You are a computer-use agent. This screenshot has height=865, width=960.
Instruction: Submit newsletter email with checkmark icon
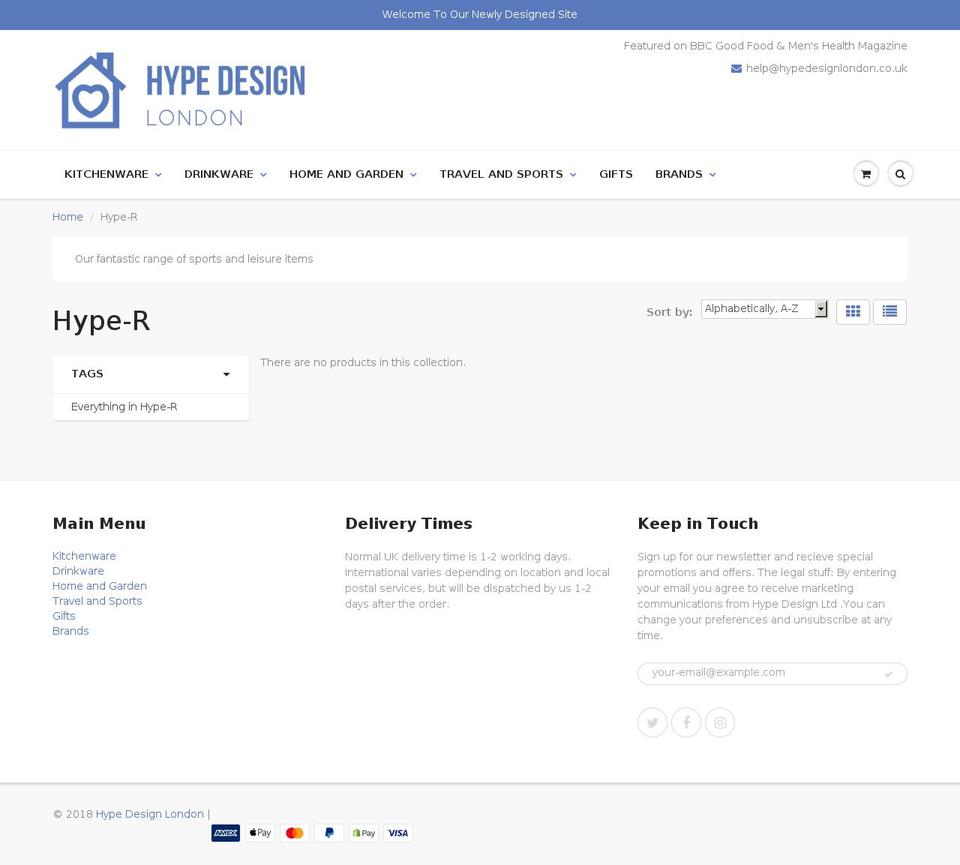(x=888, y=673)
